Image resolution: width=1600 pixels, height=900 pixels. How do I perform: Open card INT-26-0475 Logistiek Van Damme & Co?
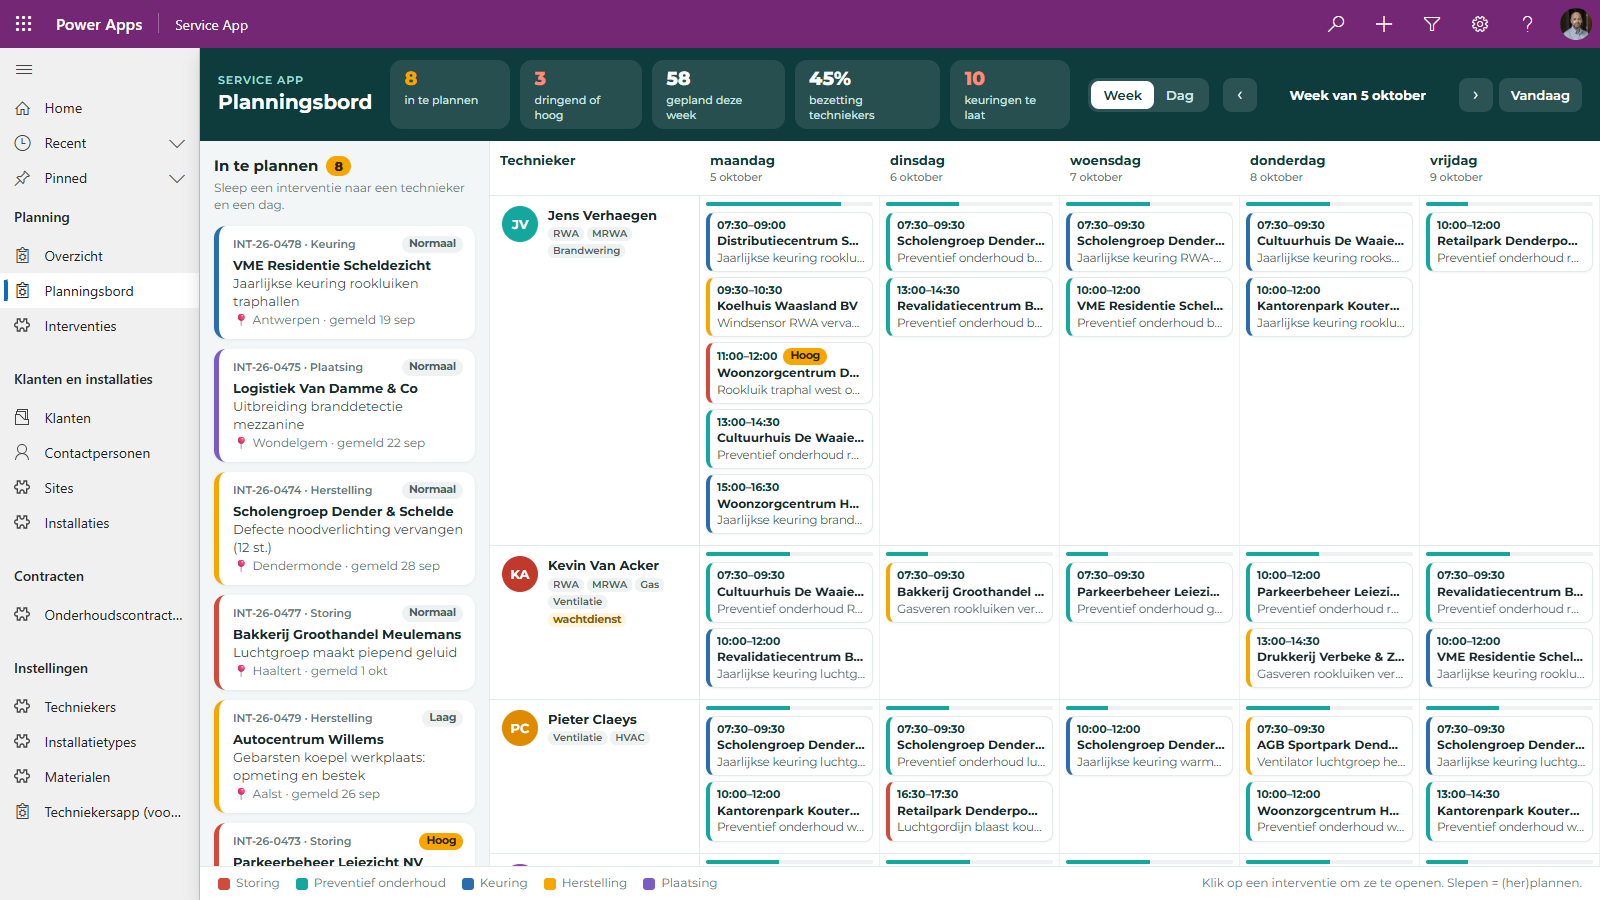[345, 406]
